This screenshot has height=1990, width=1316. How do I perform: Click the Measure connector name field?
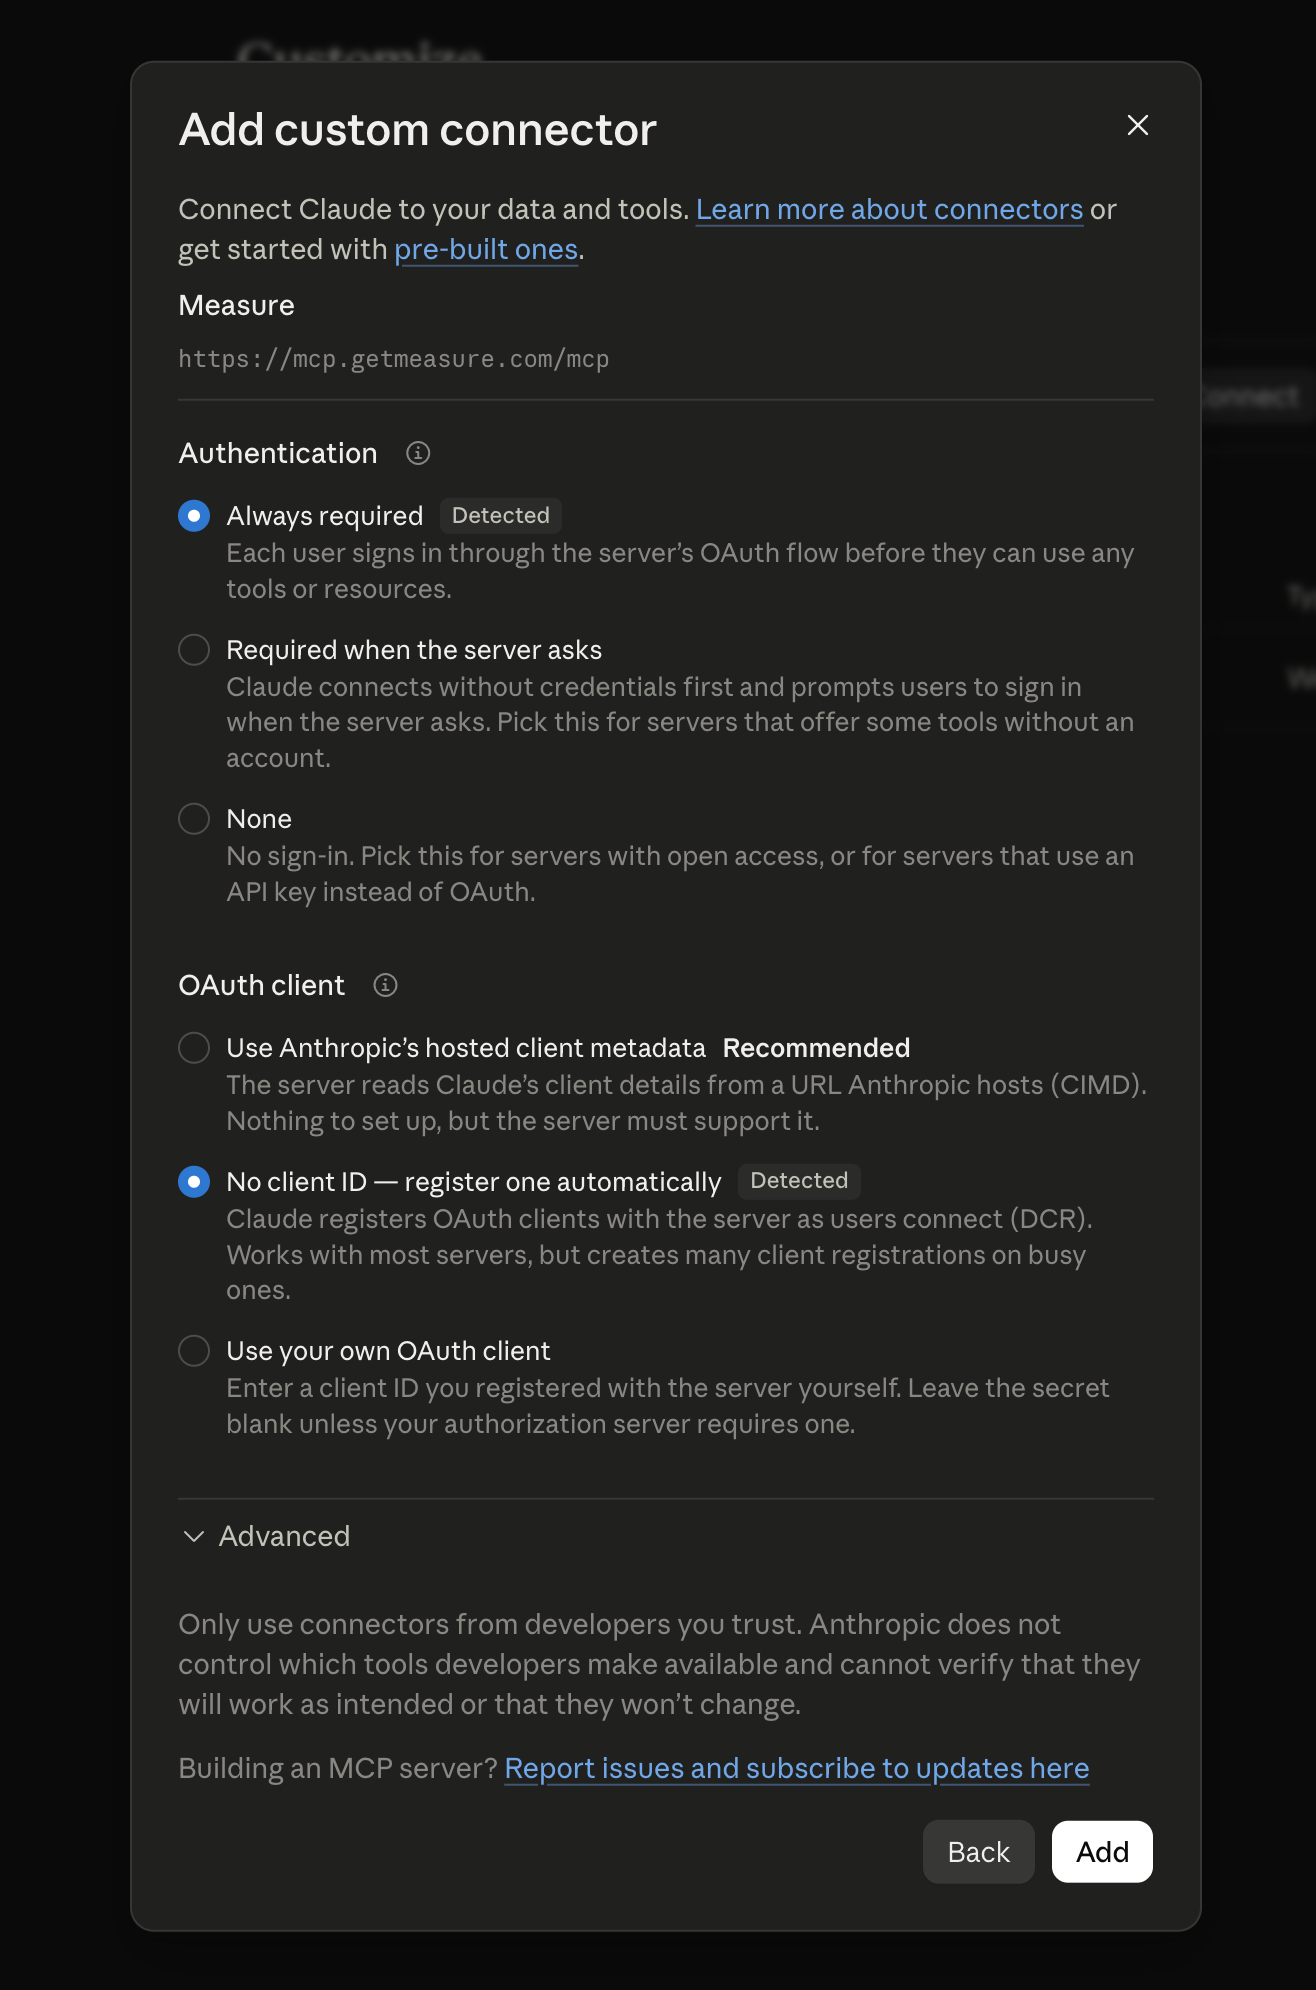(x=666, y=305)
